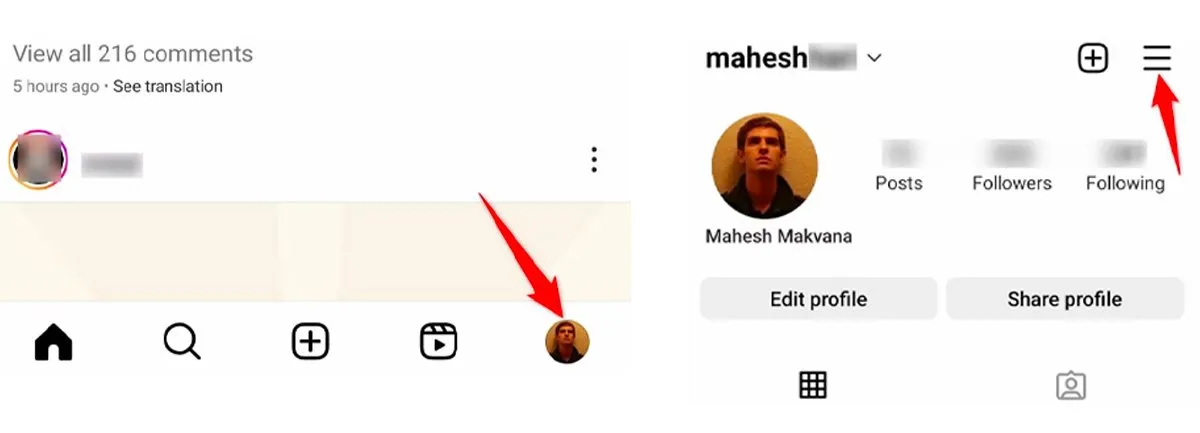Click the Edit profile button
1200x433 pixels.
click(x=818, y=299)
